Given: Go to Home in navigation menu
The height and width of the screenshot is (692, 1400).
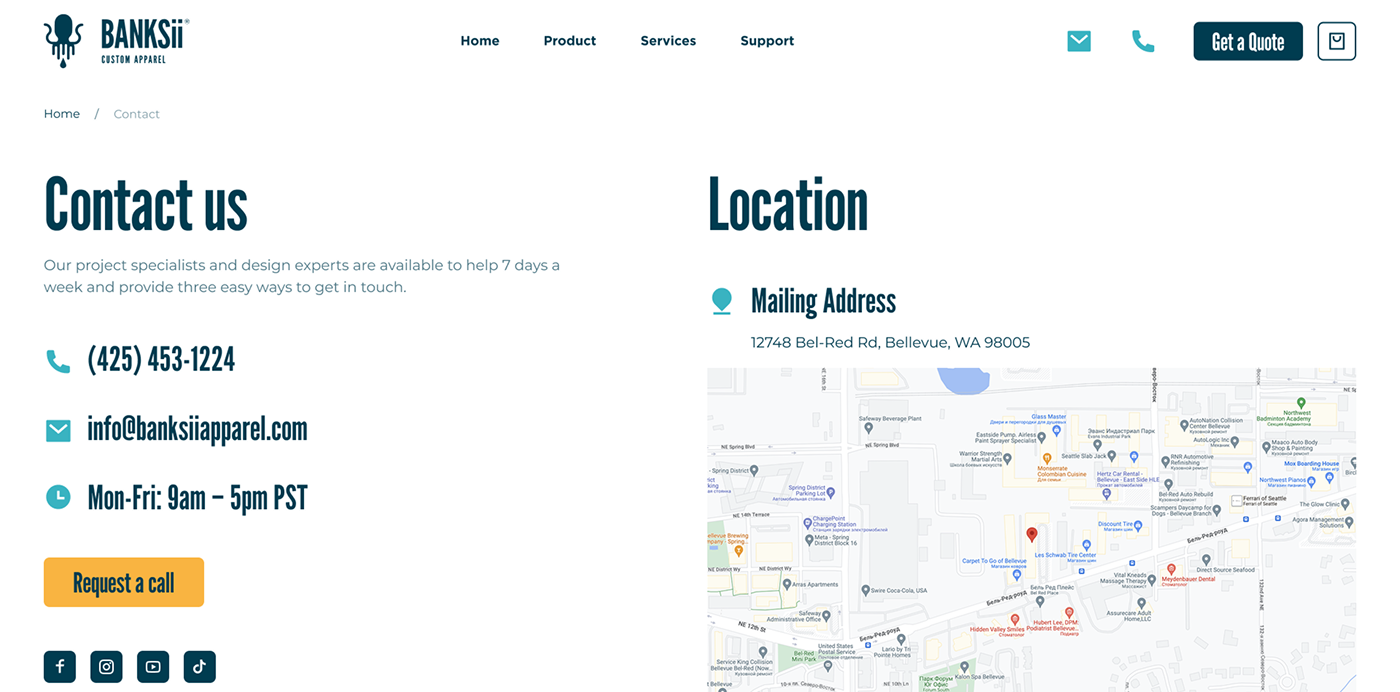Looking at the screenshot, I should (479, 41).
